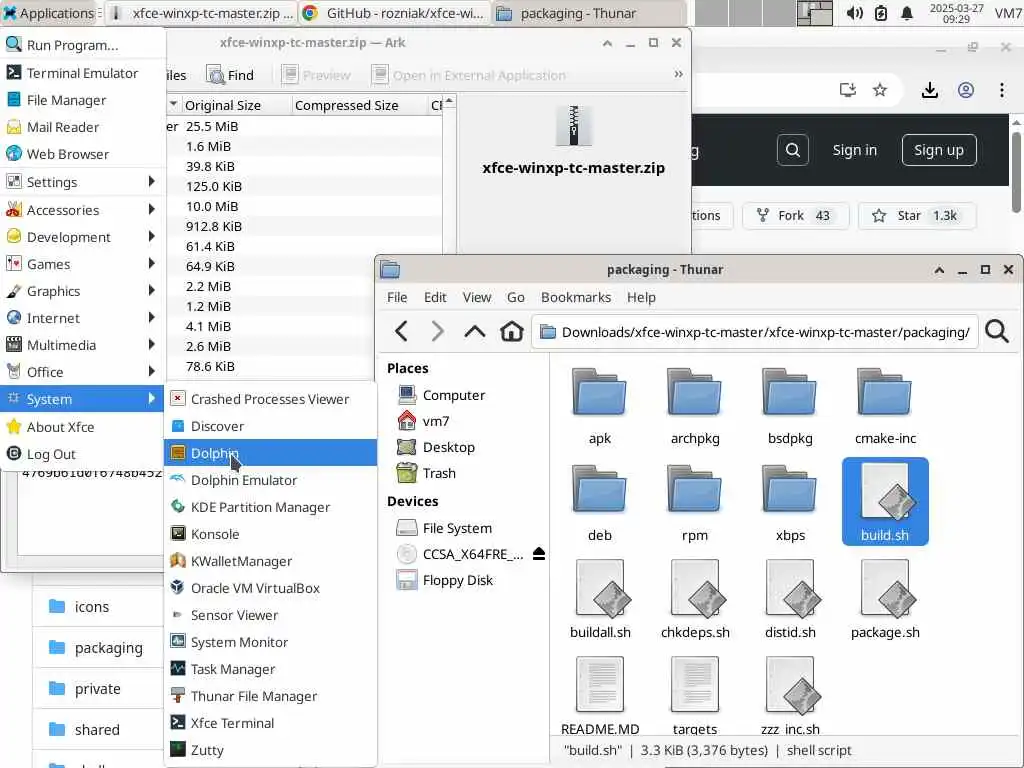Screen dimensions: 1024x768
Task: Expand Internet submenu
Action: click(x=82, y=317)
